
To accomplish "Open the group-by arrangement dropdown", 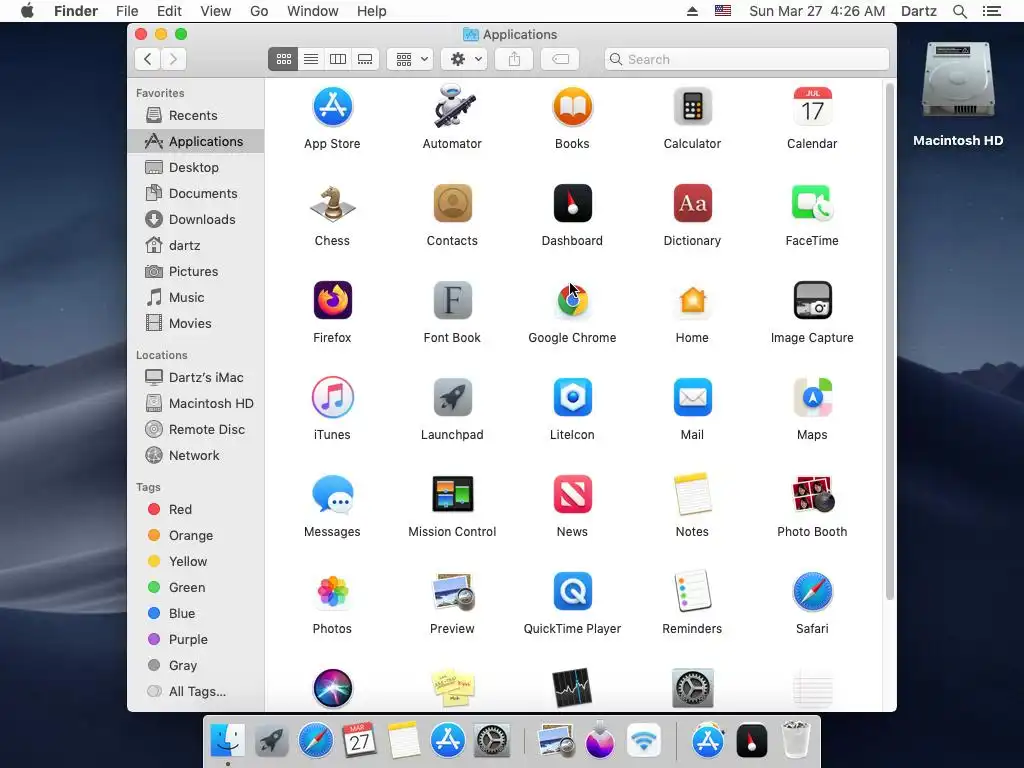I will [411, 59].
